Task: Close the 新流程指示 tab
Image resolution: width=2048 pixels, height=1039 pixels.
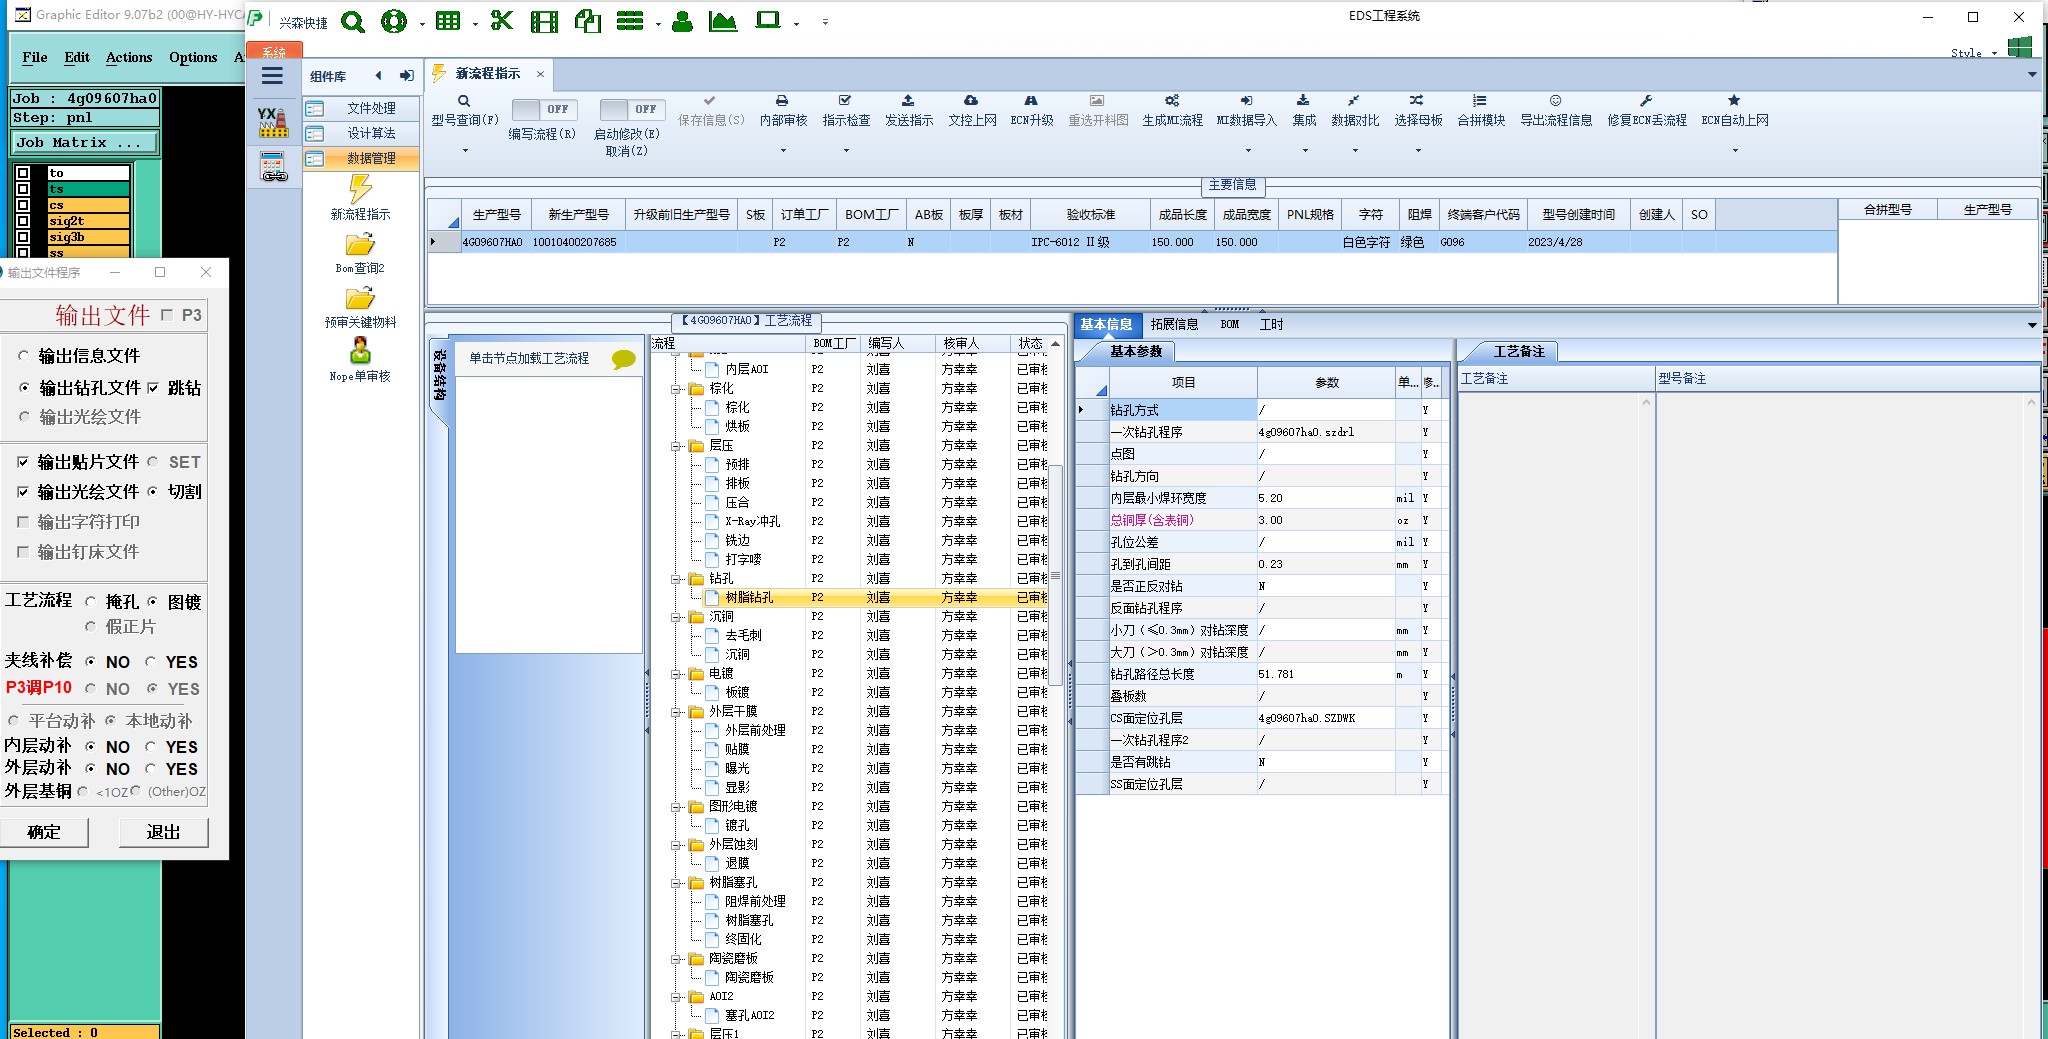Action: point(540,74)
